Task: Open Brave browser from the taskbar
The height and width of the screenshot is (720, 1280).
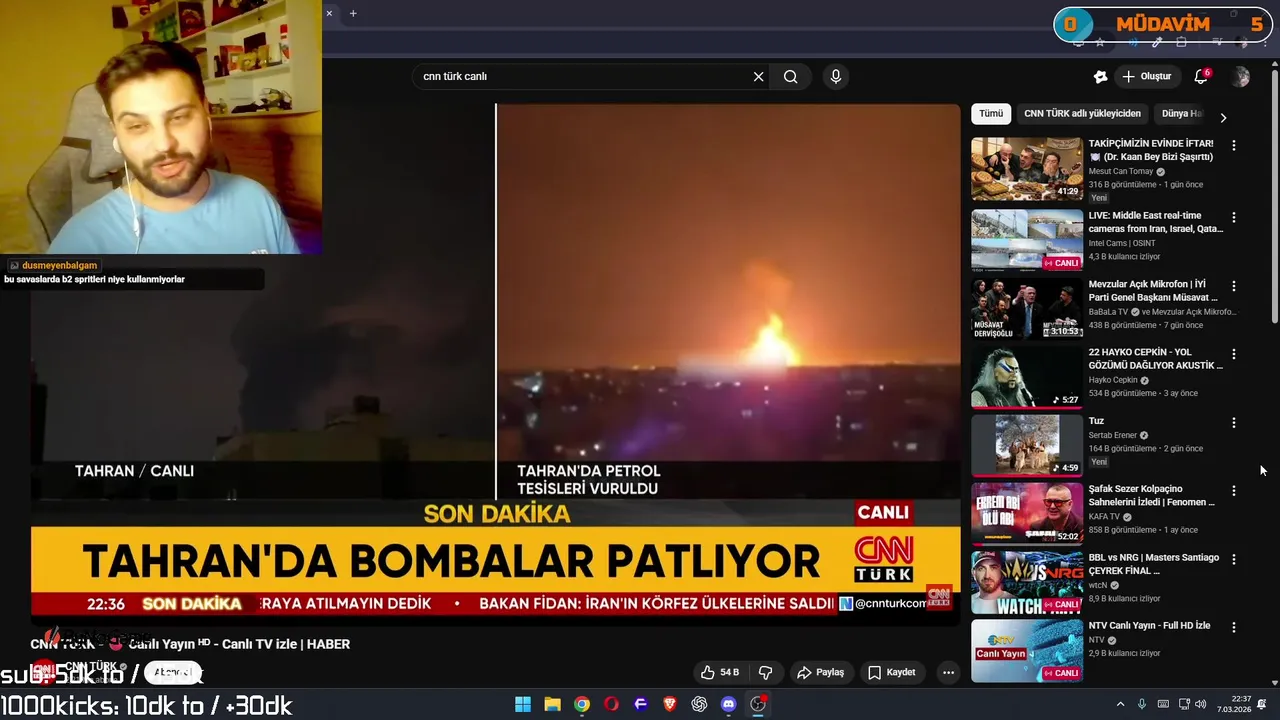Action: 670,704
